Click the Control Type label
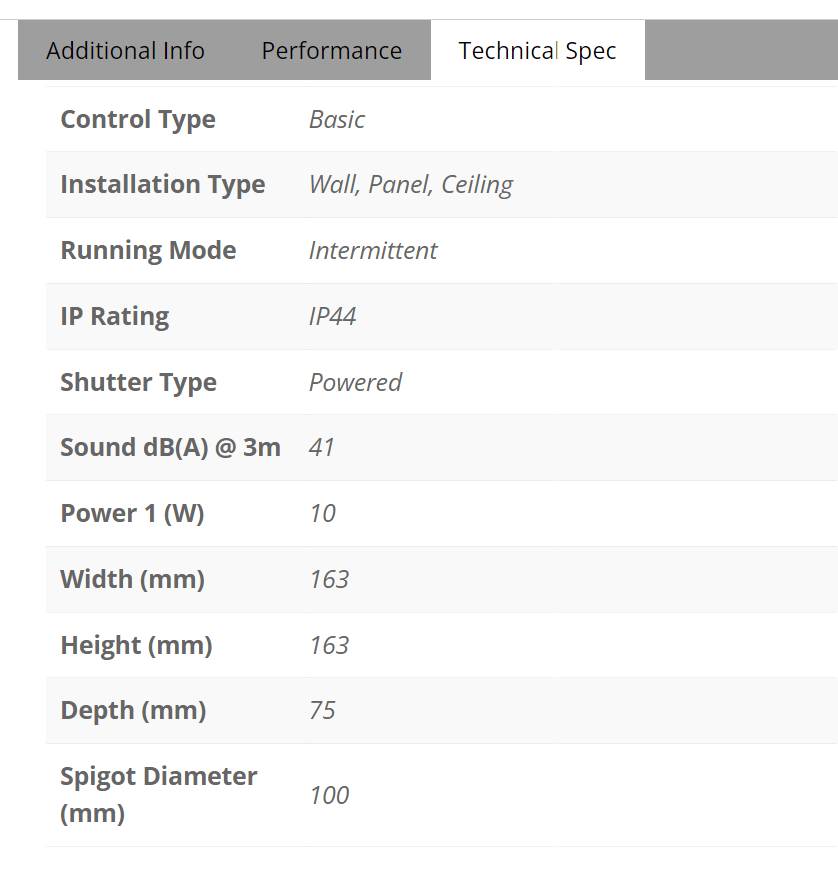 pyautogui.click(x=138, y=120)
